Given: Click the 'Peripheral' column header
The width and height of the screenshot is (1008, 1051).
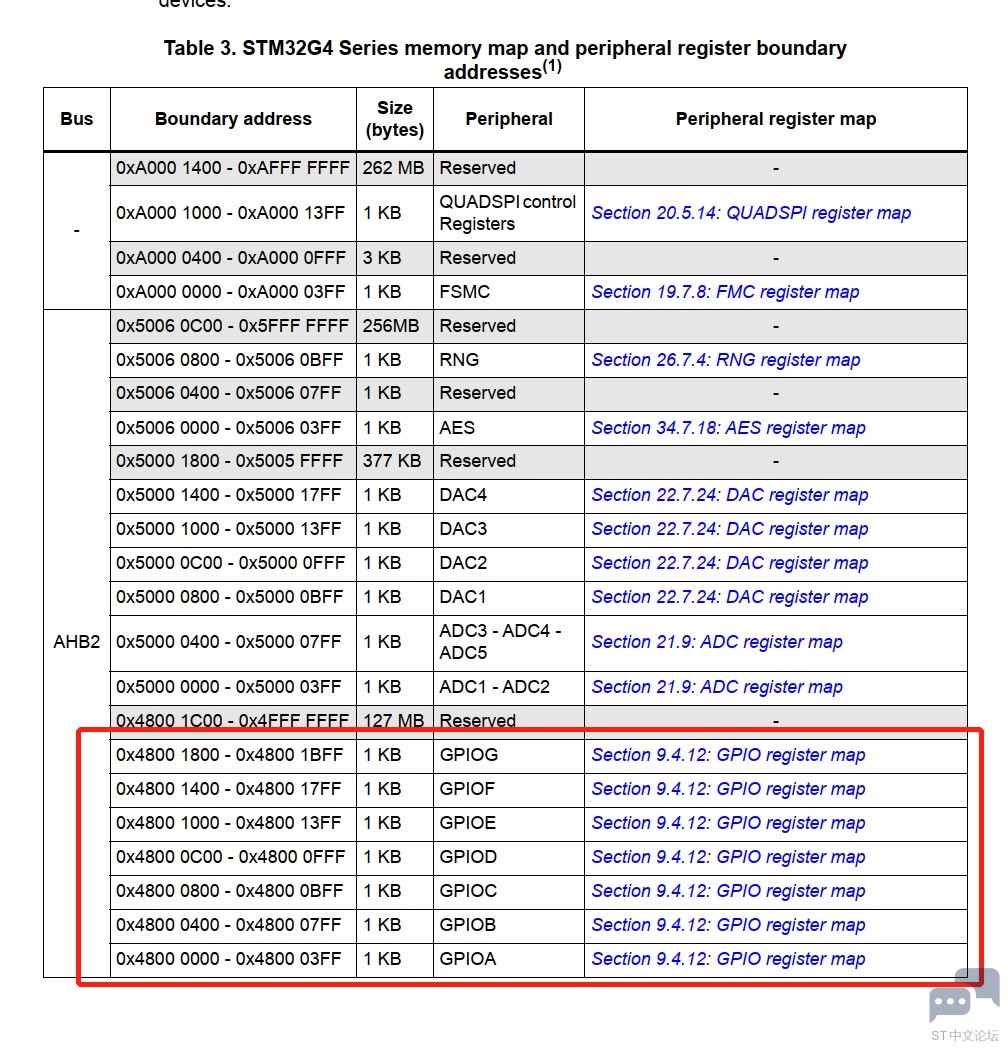Looking at the screenshot, I should [x=509, y=119].
